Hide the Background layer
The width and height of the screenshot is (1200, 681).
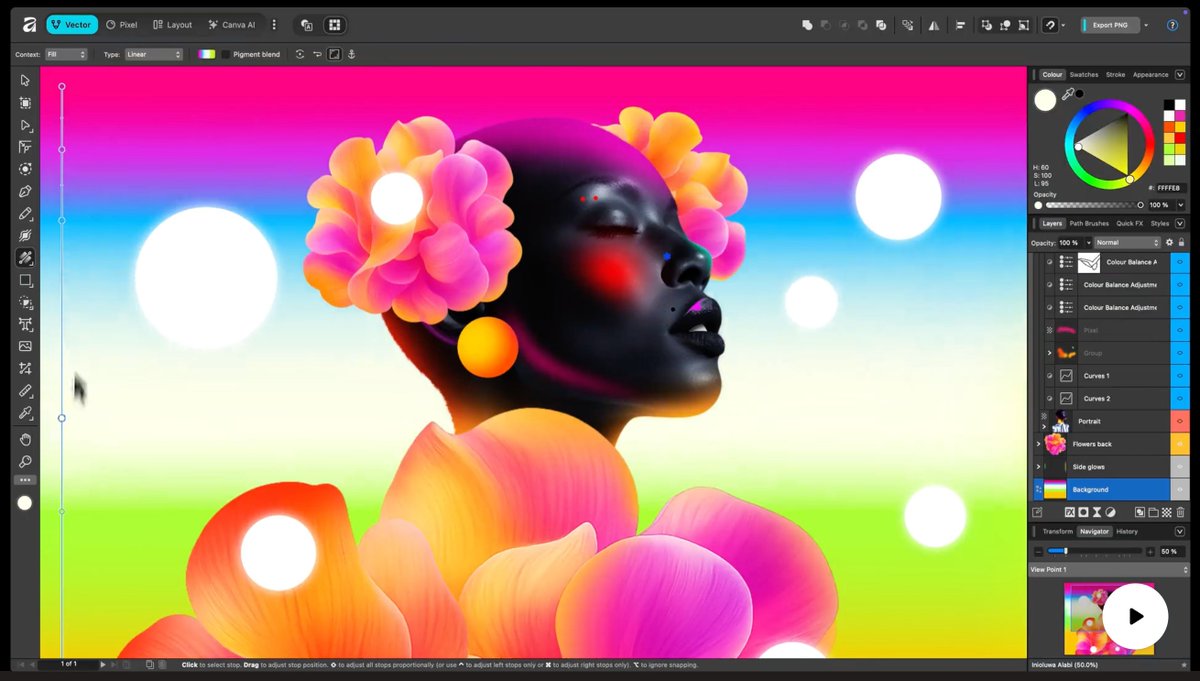1180,489
